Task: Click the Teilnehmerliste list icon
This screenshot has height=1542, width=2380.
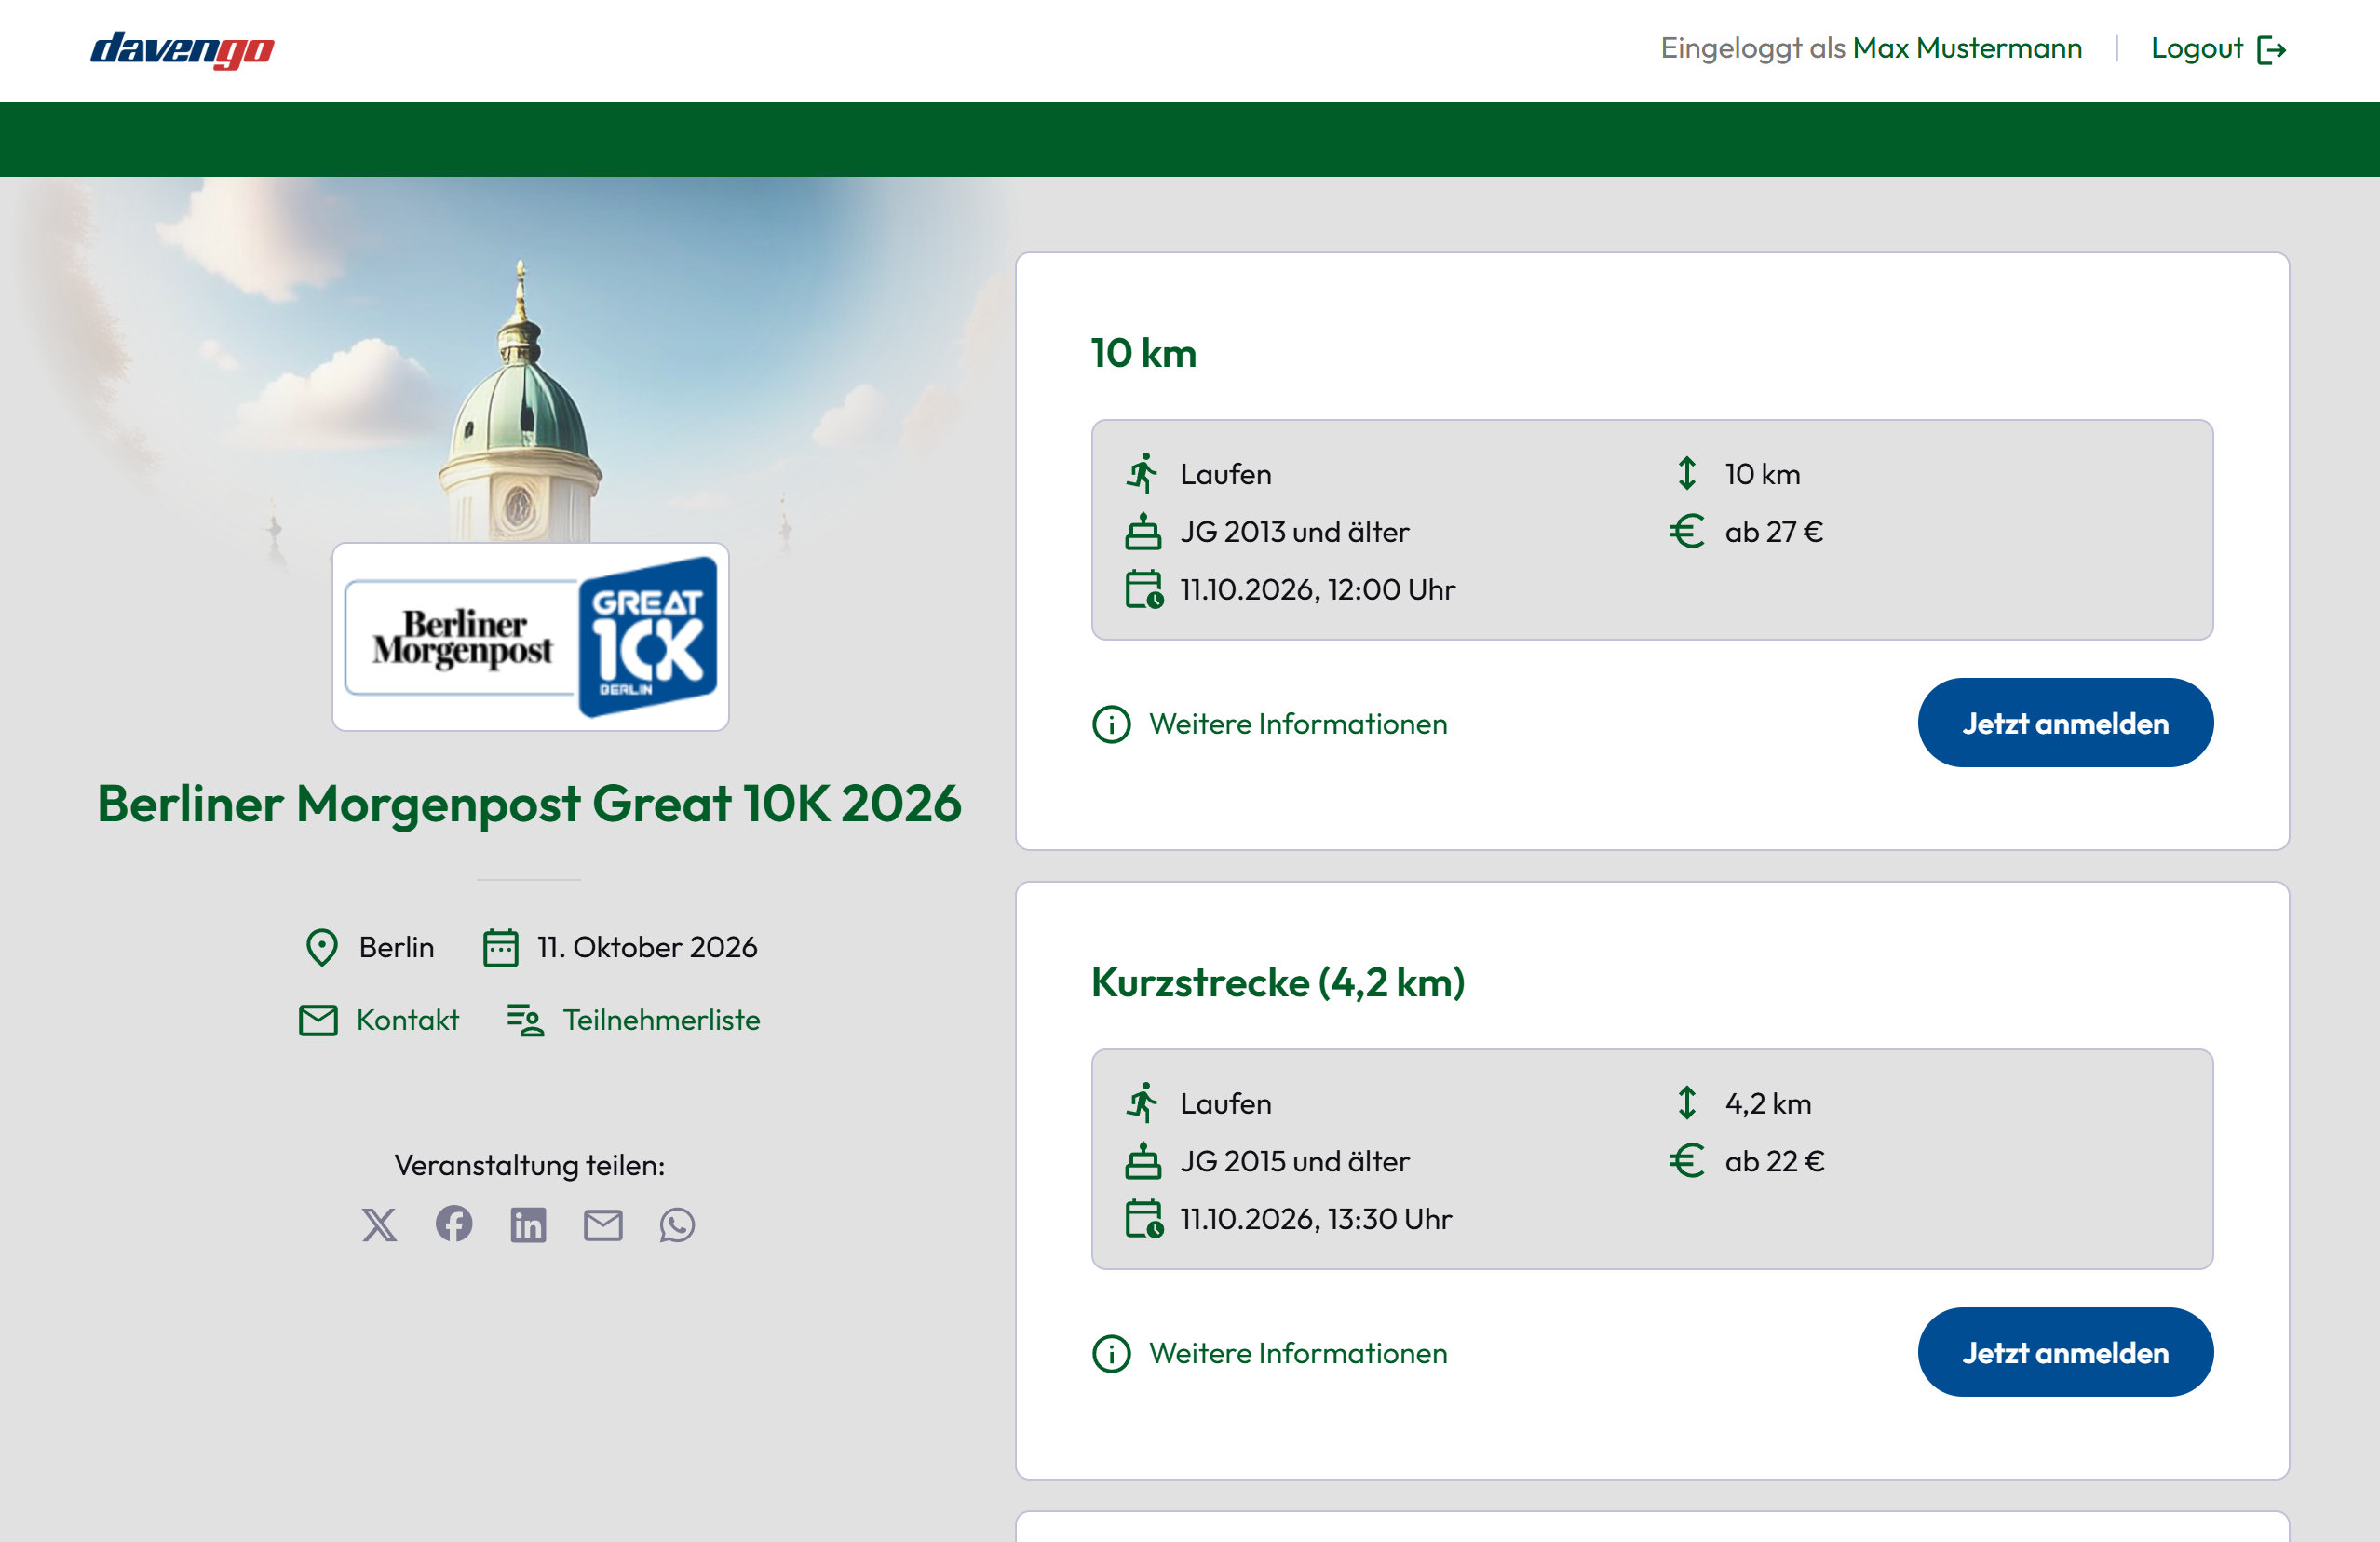Action: click(x=524, y=1020)
